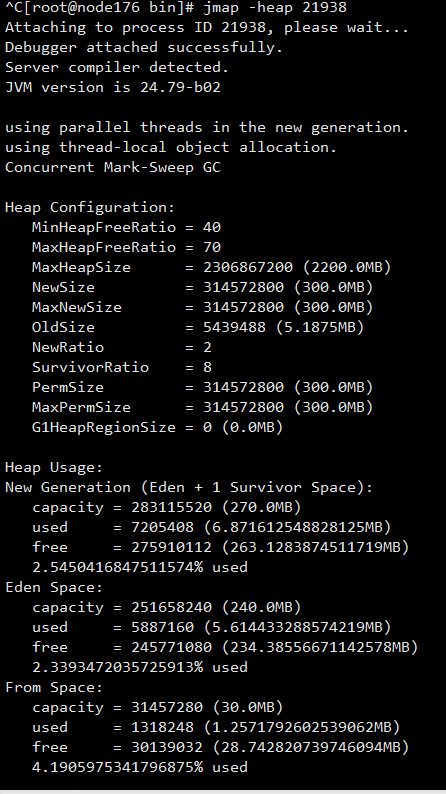The height and width of the screenshot is (794, 446).
Task: Select the Heap Configuration heading
Action: [x=90, y=207]
